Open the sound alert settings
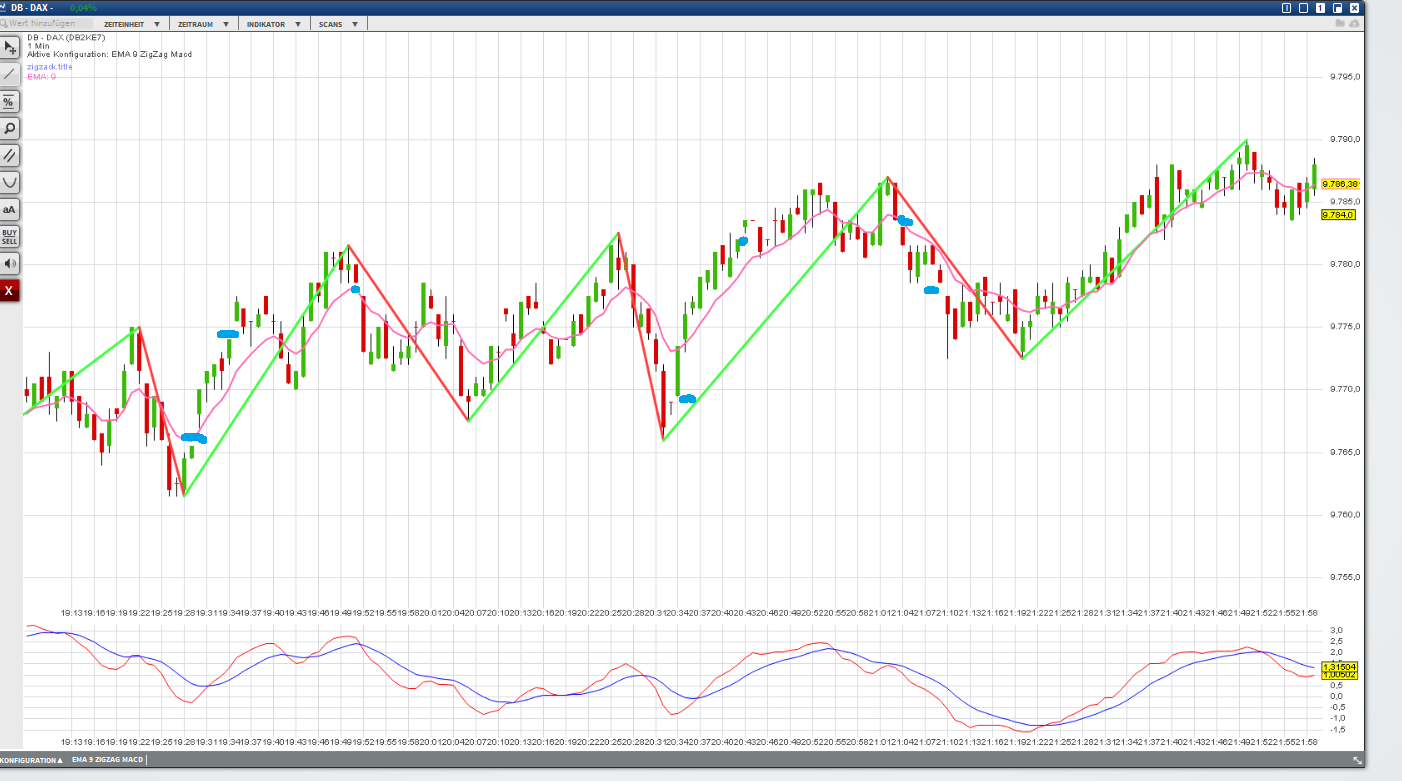The height and width of the screenshot is (781, 1402). pyautogui.click(x=8, y=264)
